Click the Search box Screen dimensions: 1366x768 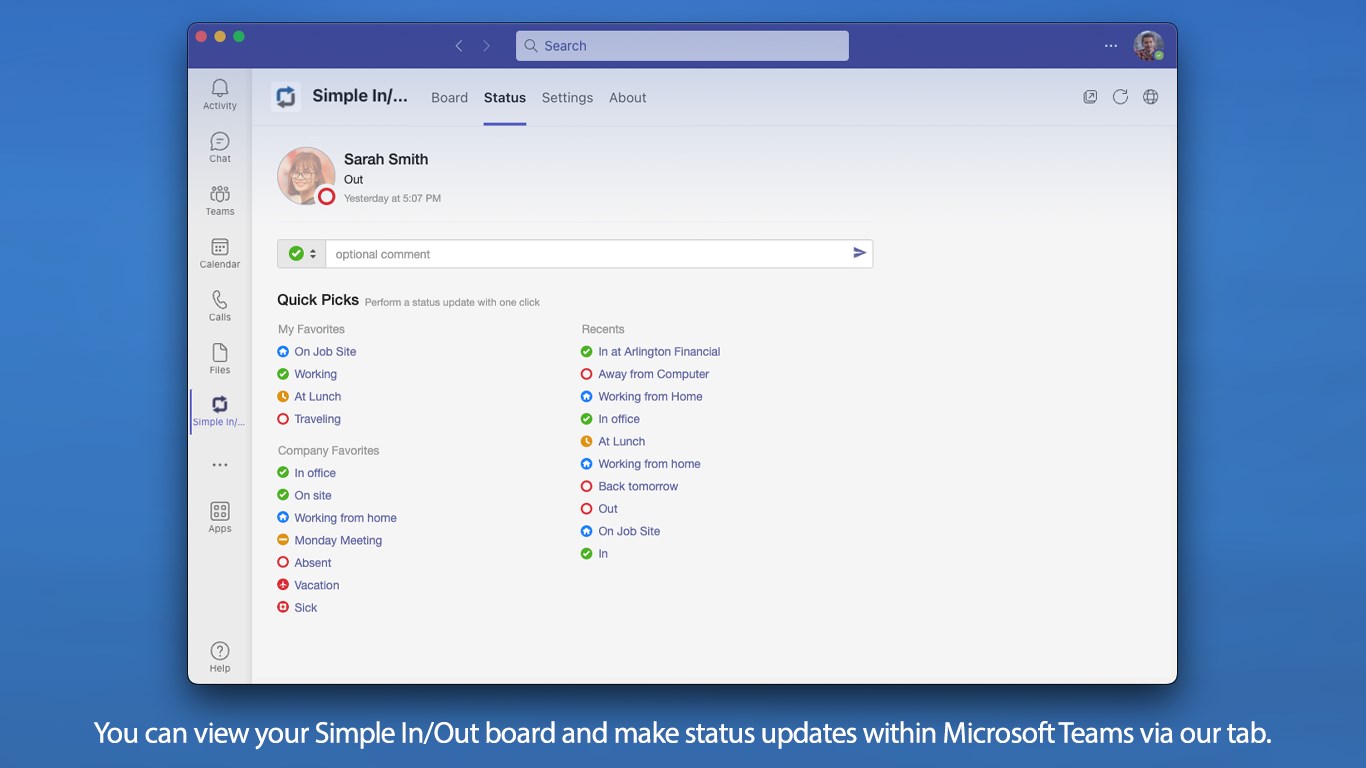682,46
